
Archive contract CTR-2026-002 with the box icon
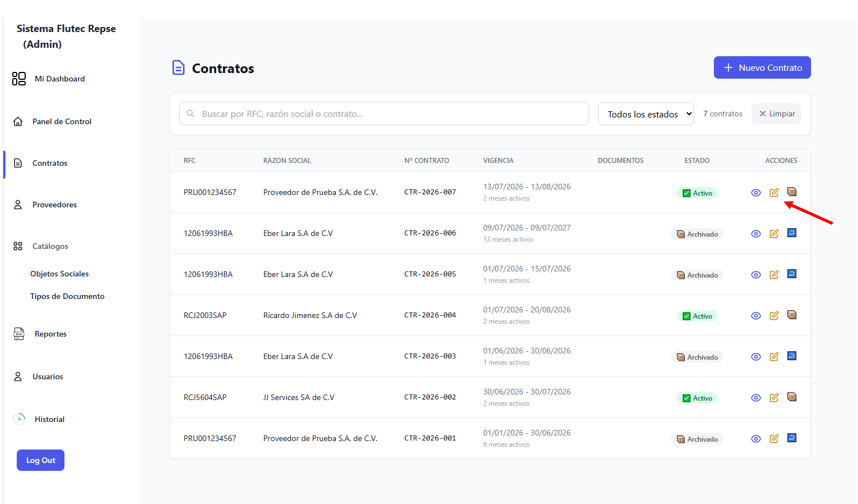(x=792, y=397)
